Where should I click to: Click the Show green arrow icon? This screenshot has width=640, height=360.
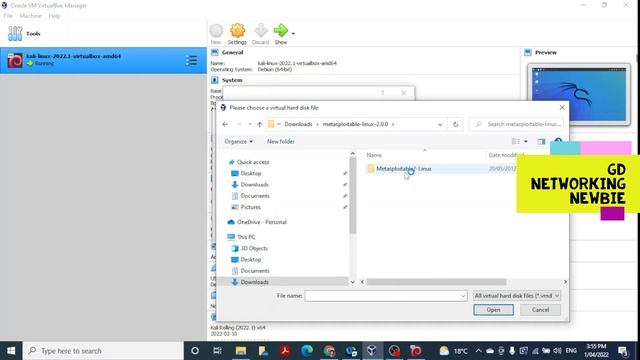281,31
